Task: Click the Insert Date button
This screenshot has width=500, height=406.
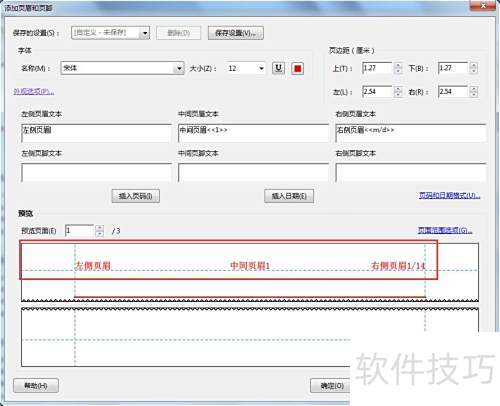Action: pyautogui.click(x=289, y=196)
